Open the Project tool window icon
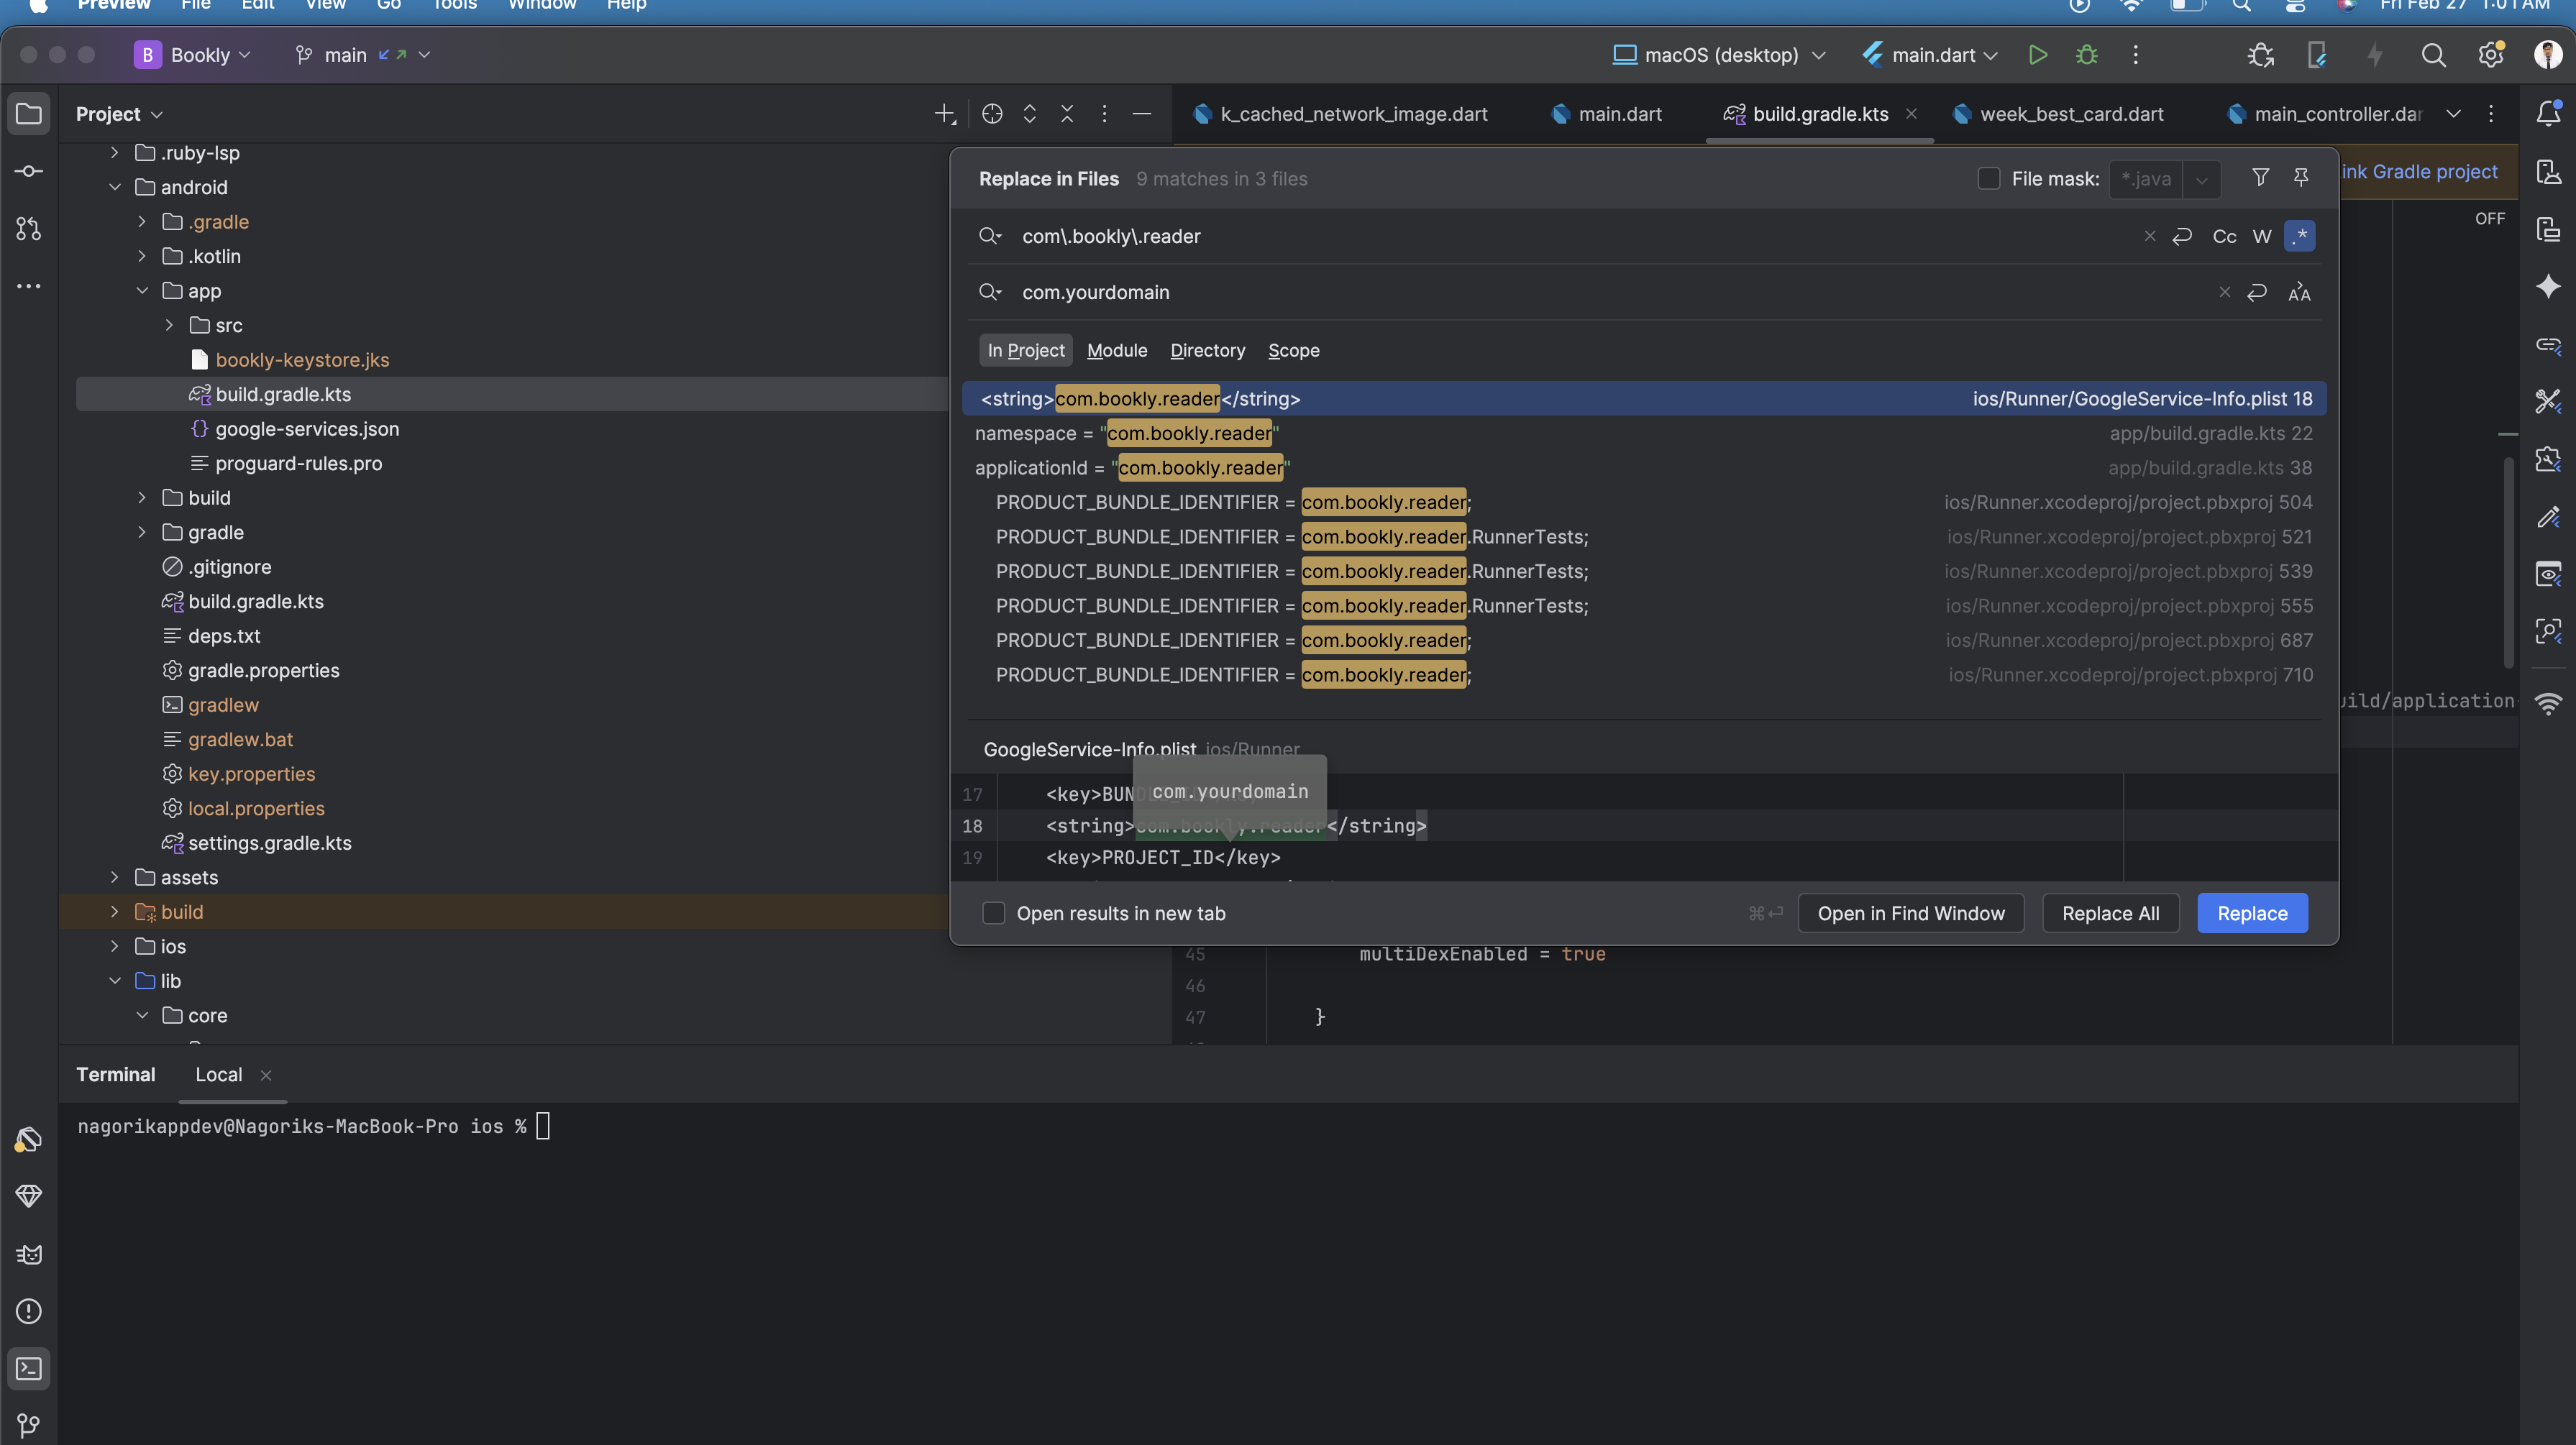This screenshot has width=2576, height=1445. [29, 114]
